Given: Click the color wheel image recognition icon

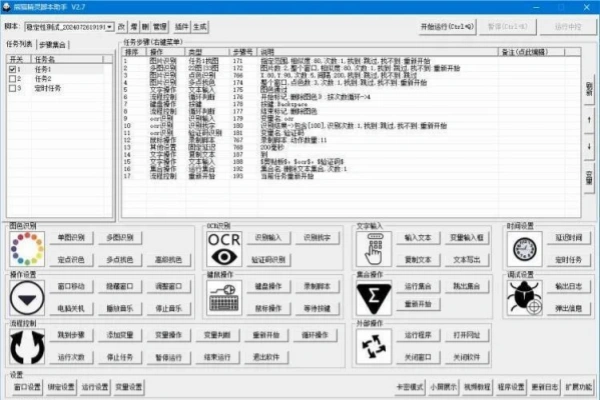Looking at the screenshot, I should 27,247.
